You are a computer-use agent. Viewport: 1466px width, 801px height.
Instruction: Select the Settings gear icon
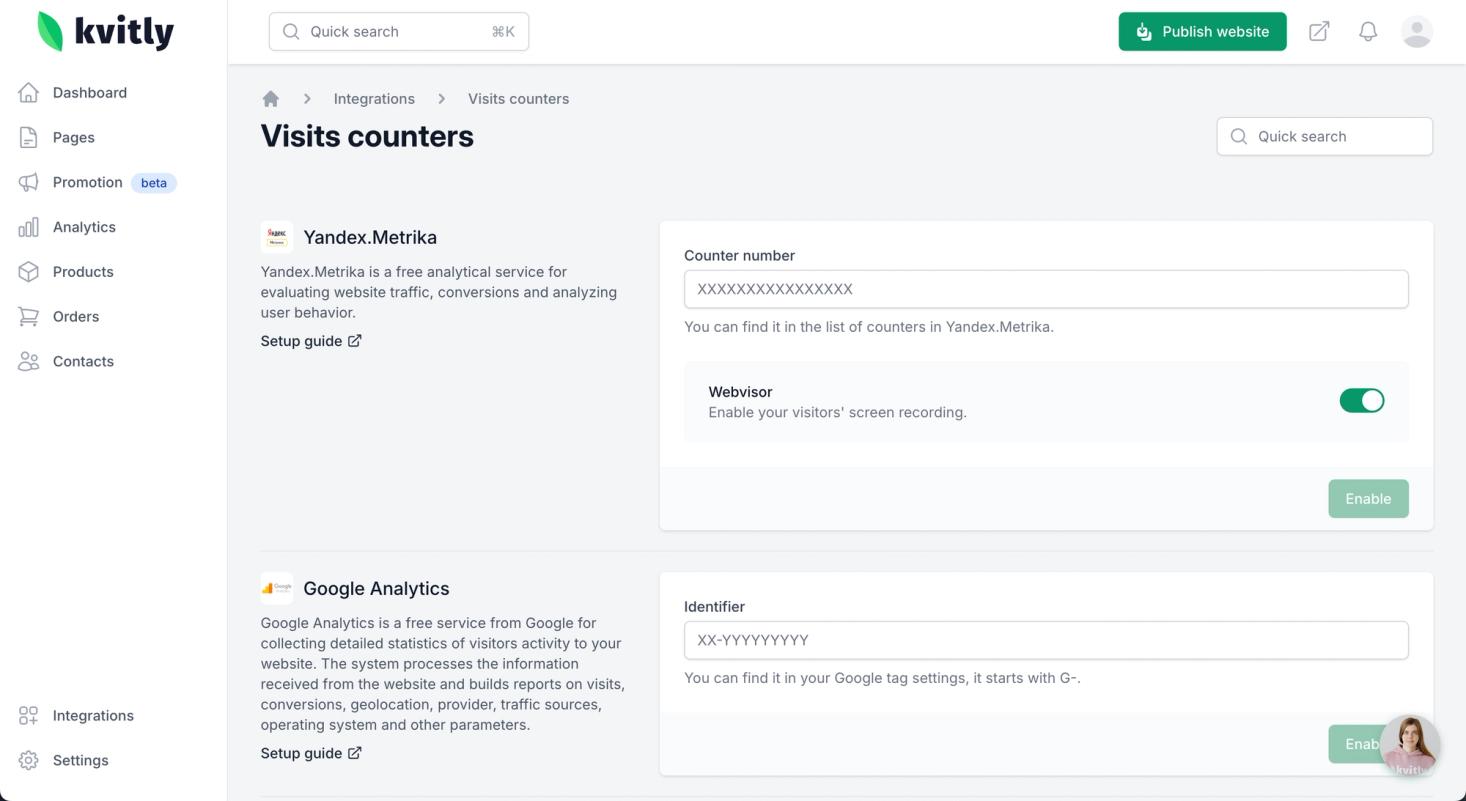pos(29,761)
